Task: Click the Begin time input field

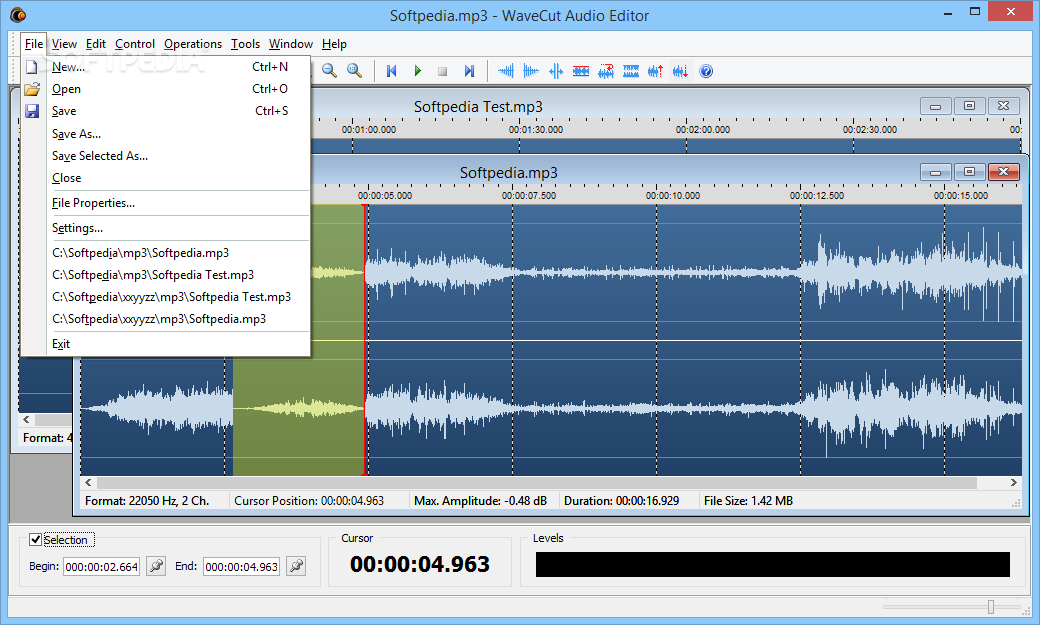Action: (101, 567)
